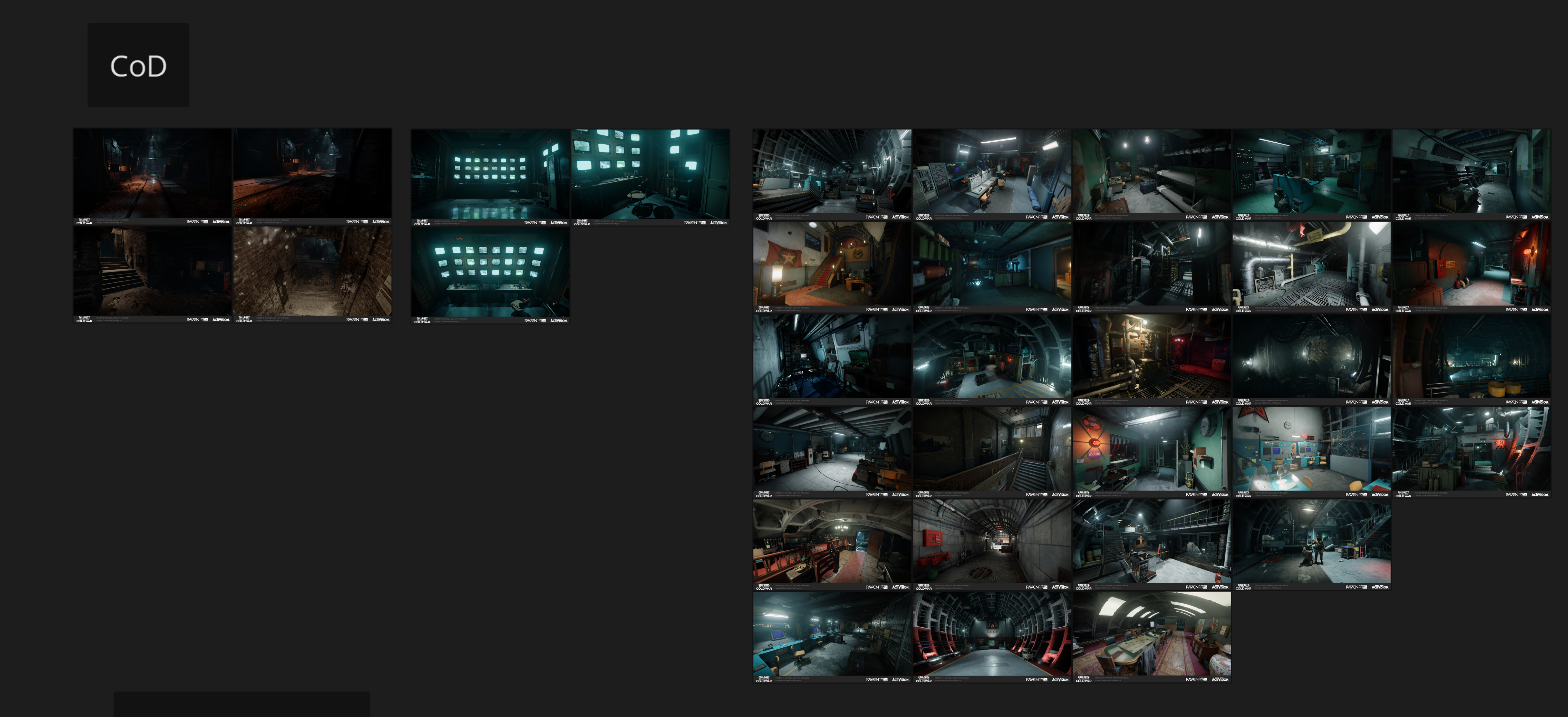Pick the dark orange-lit platform edge image
The width and height of the screenshot is (1568, 717).
point(312,176)
